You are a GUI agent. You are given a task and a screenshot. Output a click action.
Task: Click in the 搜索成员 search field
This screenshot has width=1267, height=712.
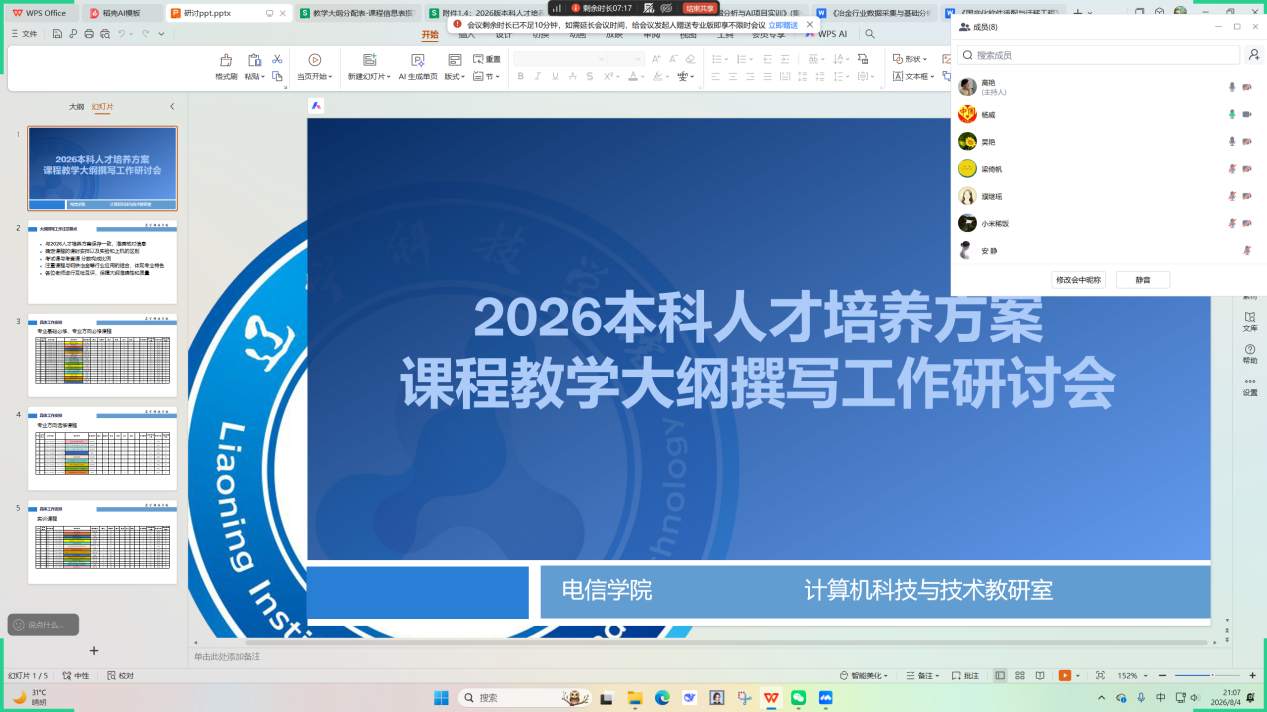coord(1098,55)
